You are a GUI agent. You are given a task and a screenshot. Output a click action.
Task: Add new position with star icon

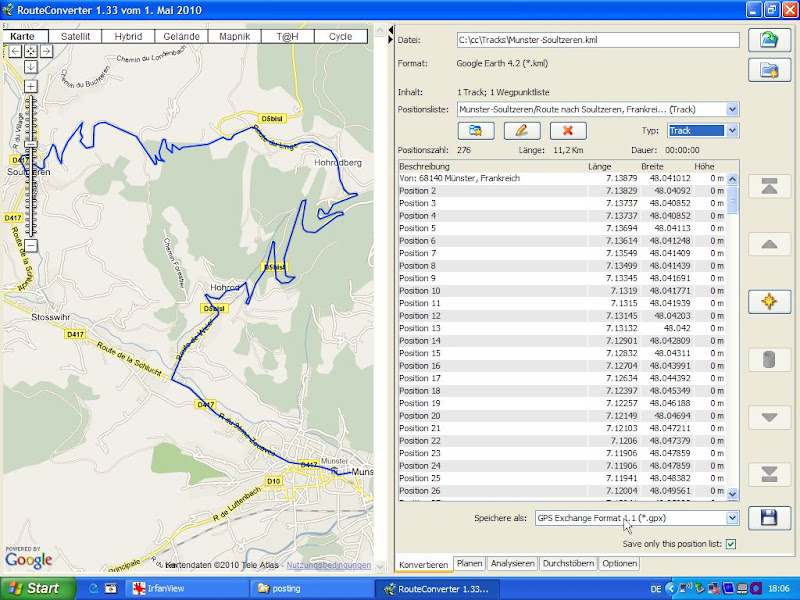pyautogui.click(x=769, y=302)
